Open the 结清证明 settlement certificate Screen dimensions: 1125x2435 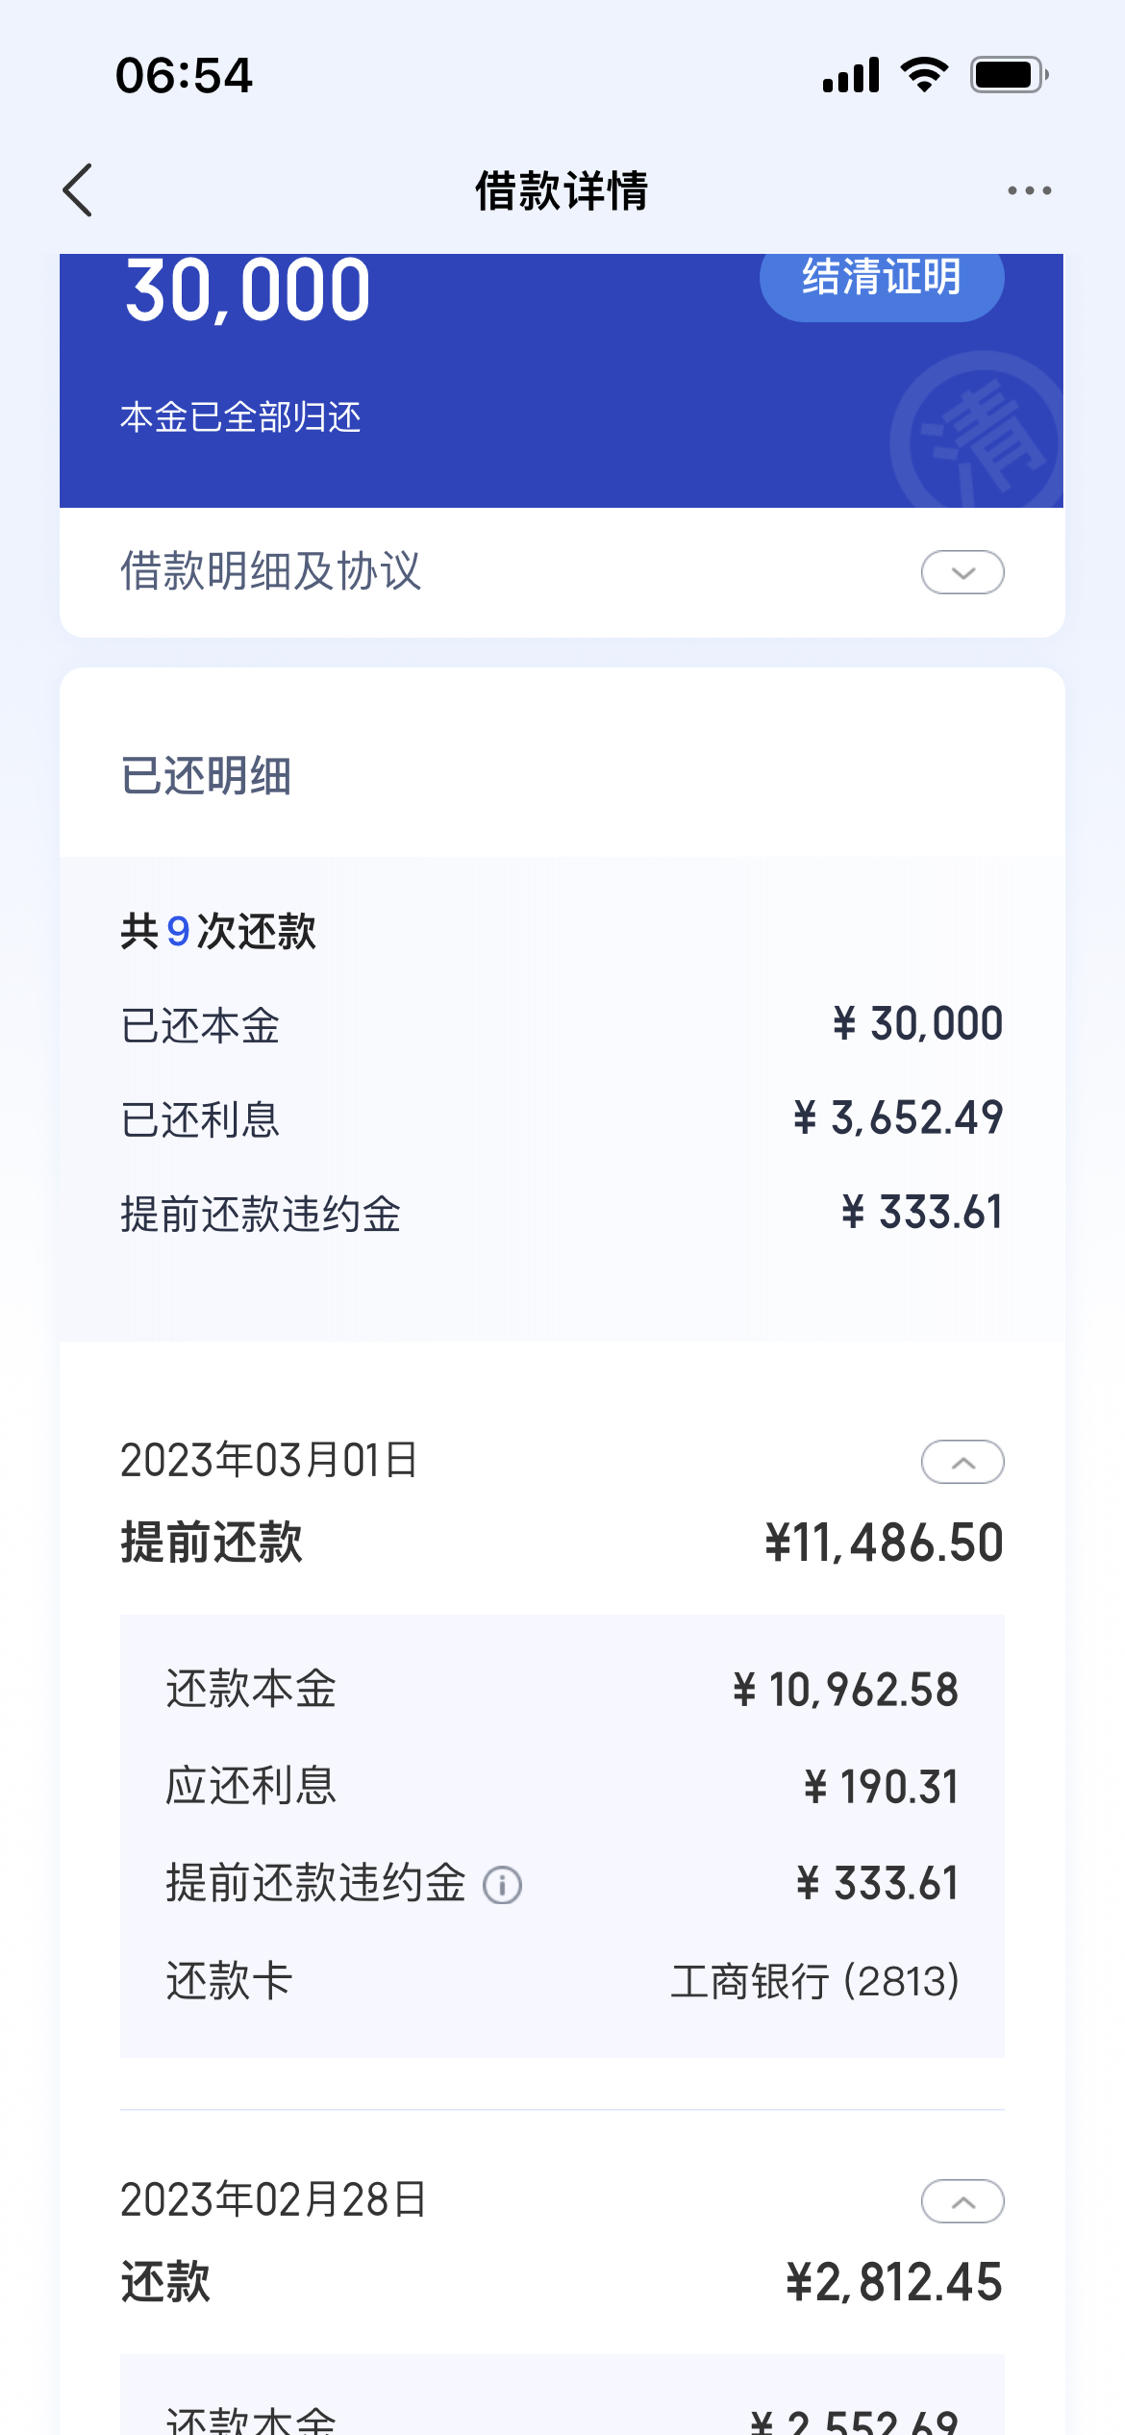(x=881, y=280)
